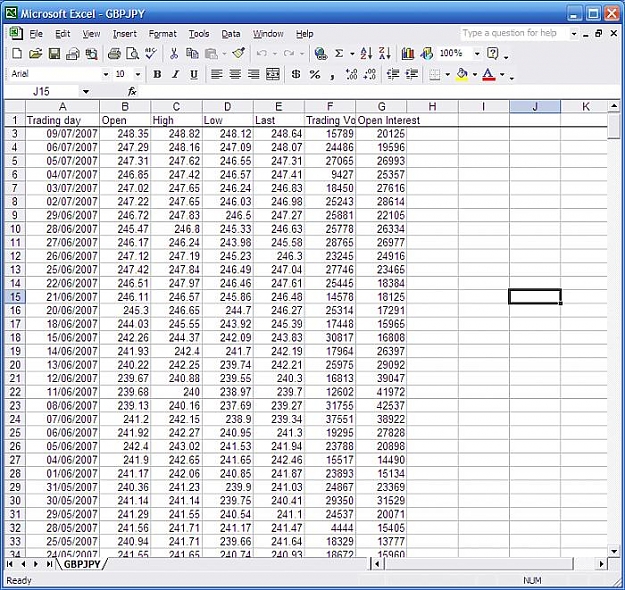Screen dimensions: 625x590
Task: Select row 15 header
Action: tap(15, 297)
